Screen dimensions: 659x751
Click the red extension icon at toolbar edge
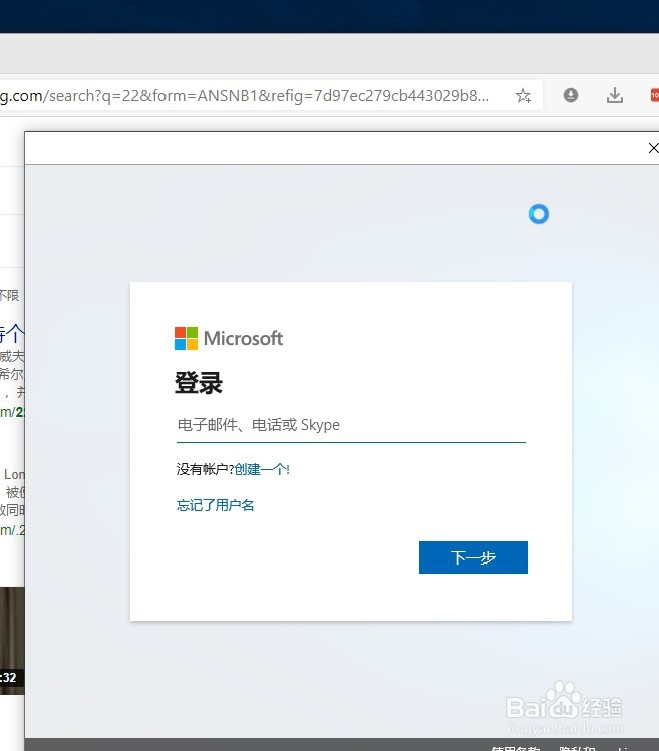654,95
